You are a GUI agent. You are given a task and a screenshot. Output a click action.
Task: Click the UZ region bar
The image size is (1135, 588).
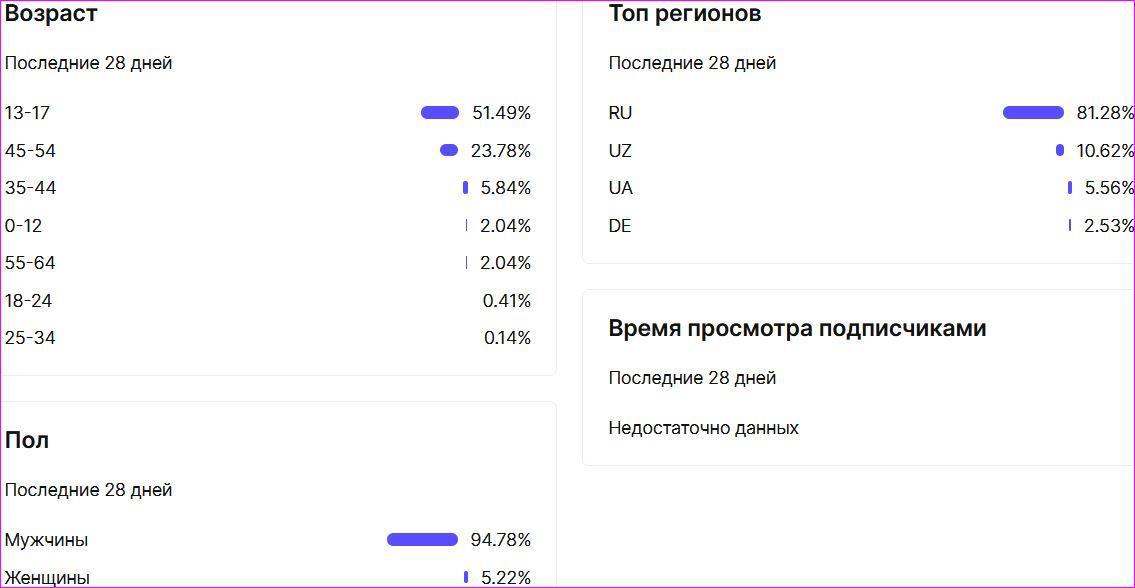pyautogui.click(x=1060, y=151)
